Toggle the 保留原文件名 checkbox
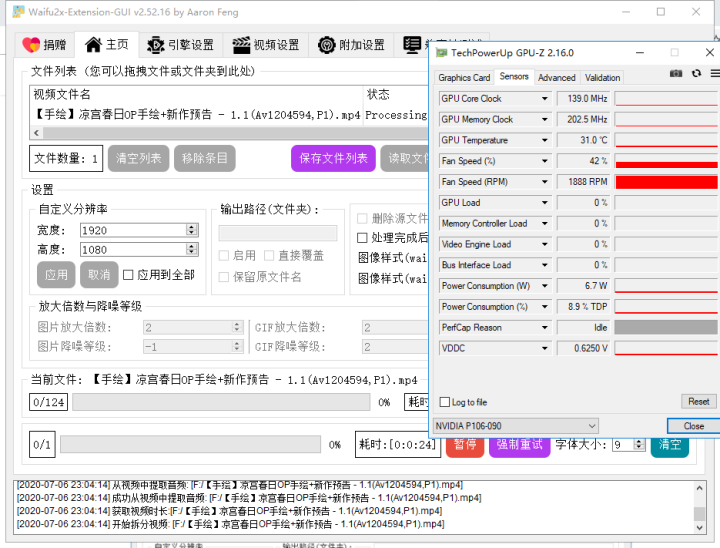The height and width of the screenshot is (548, 720). click(224, 277)
